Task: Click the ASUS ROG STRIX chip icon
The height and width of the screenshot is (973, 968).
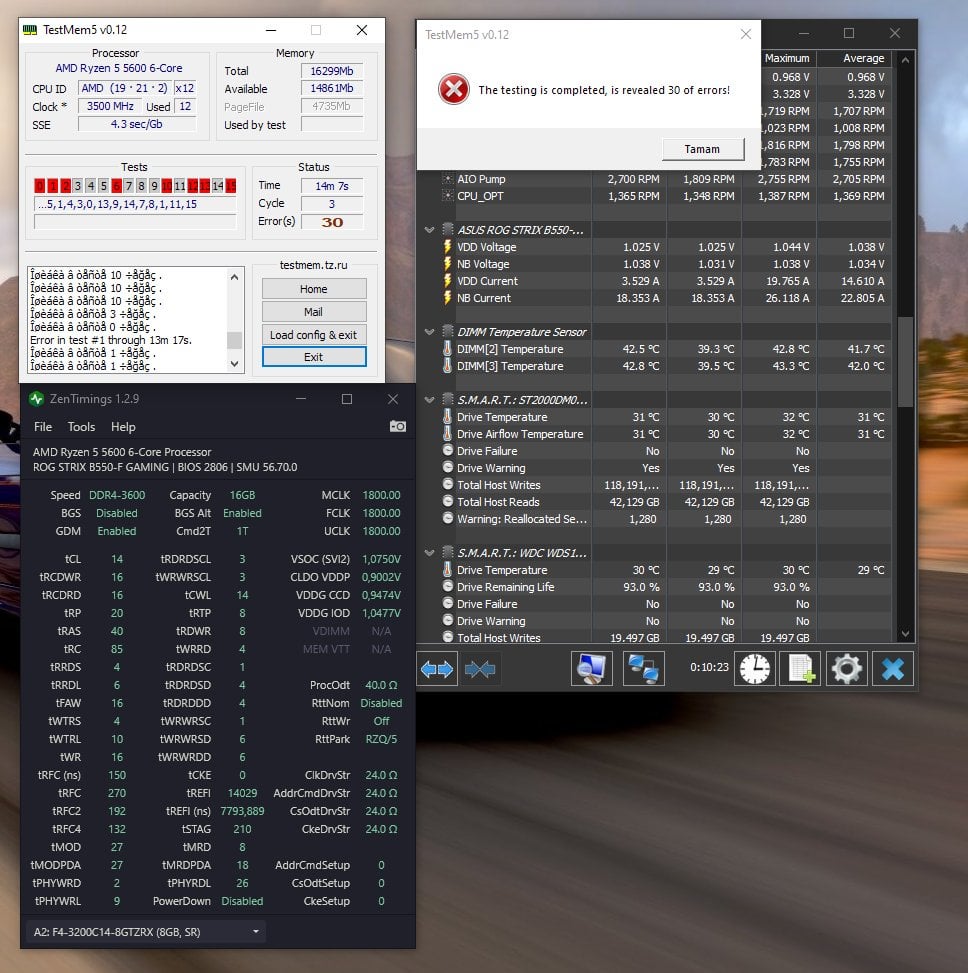Action: point(447,230)
